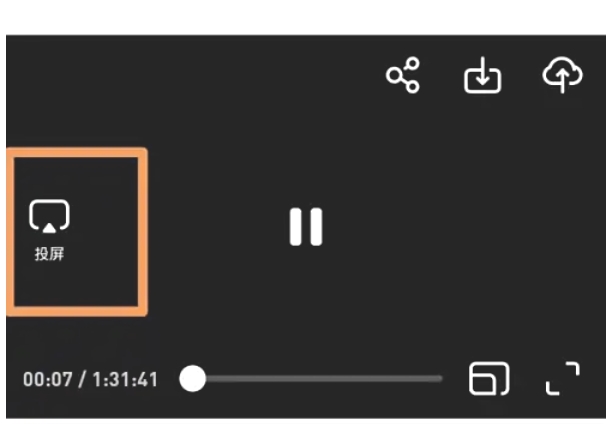The width and height of the screenshot is (612, 424).
Task: Click the 1:31:41 total duration
Action: point(125,379)
